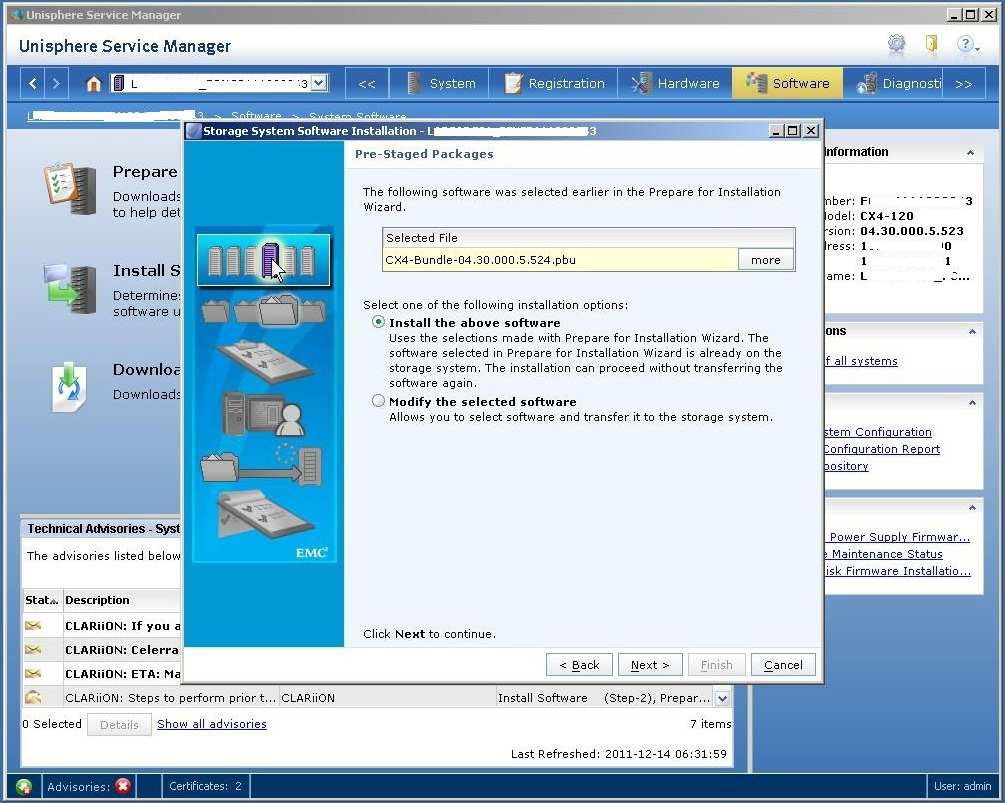Open the Maintenance Status link
This screenshot has height=803, width=1005.
tap(884, 554)
